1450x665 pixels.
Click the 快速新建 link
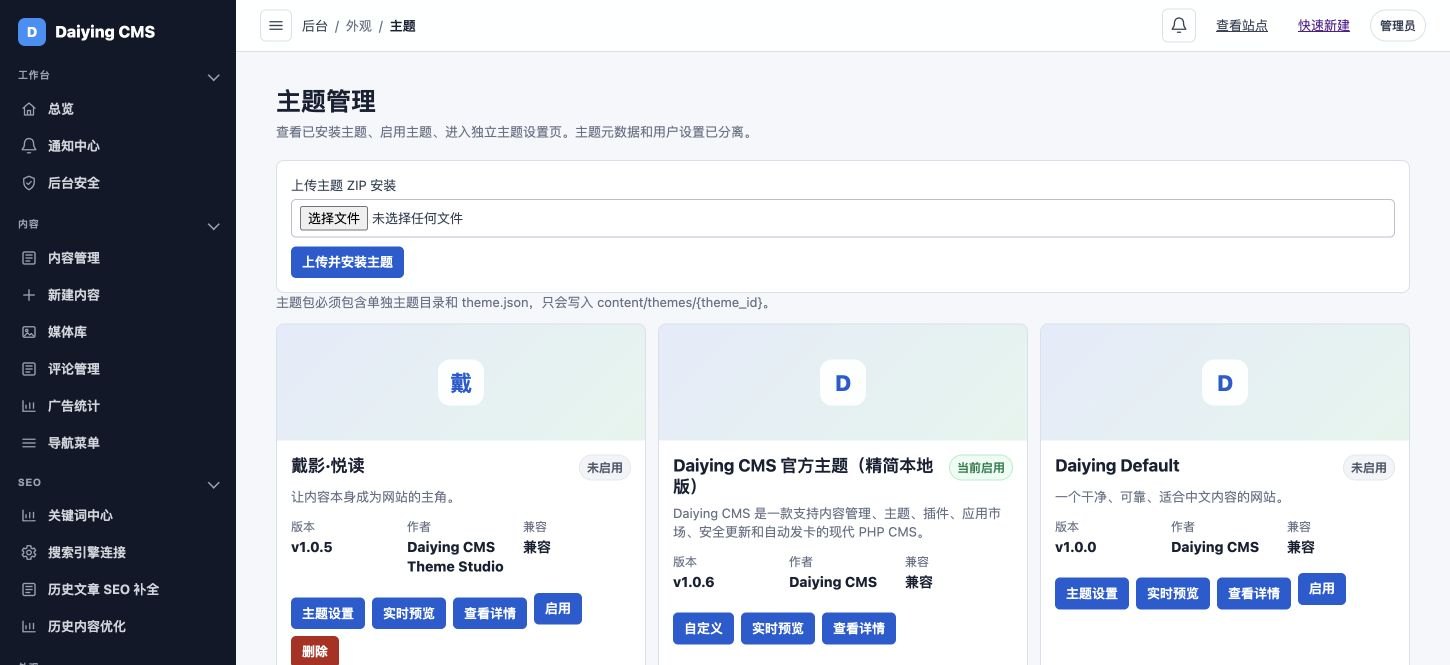[x=1324, y=26]
